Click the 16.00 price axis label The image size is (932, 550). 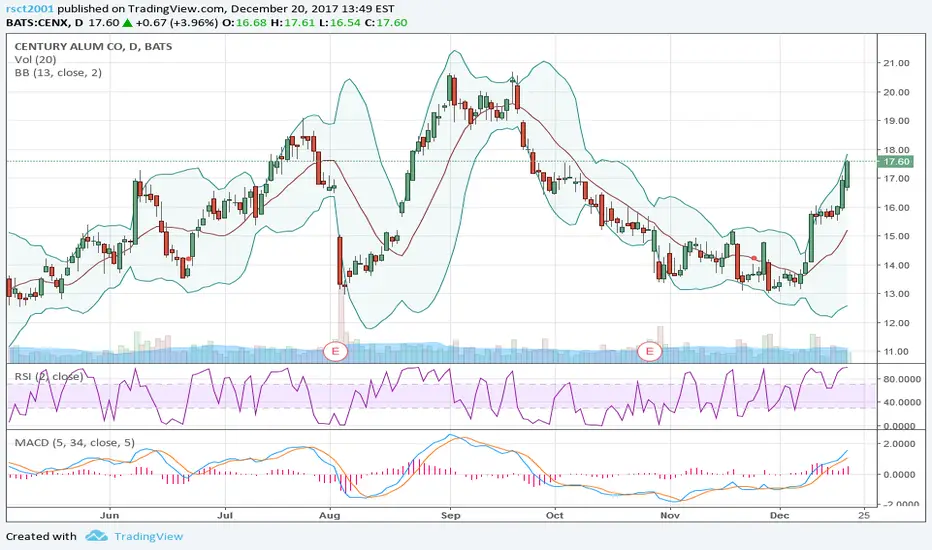[896, 208]
